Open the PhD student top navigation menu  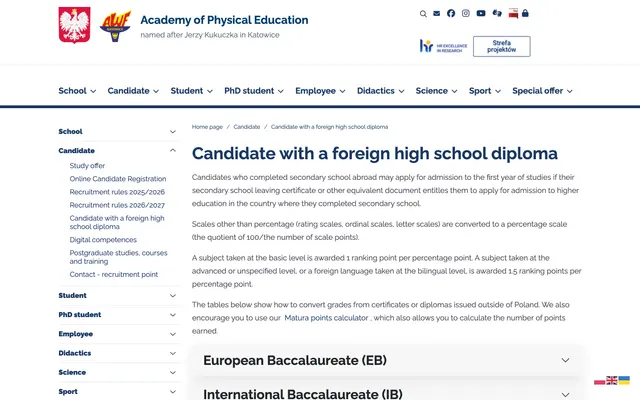click(x=253, y=91)
